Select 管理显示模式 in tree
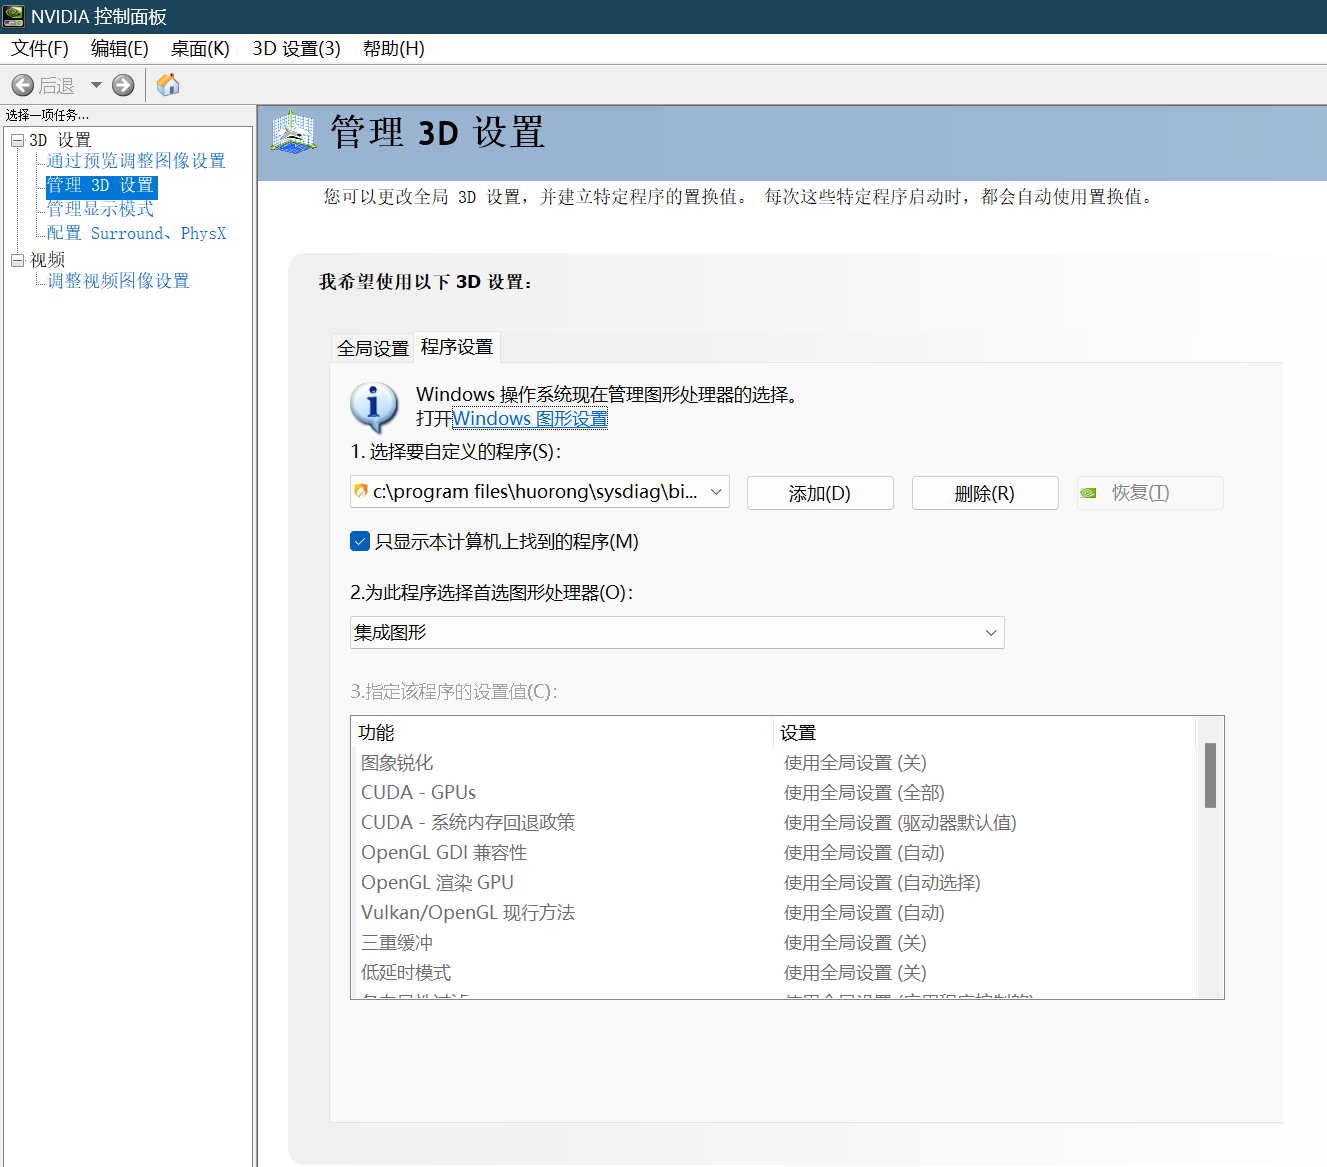This screenshot has height=1167, width=1327. point(100,209)
